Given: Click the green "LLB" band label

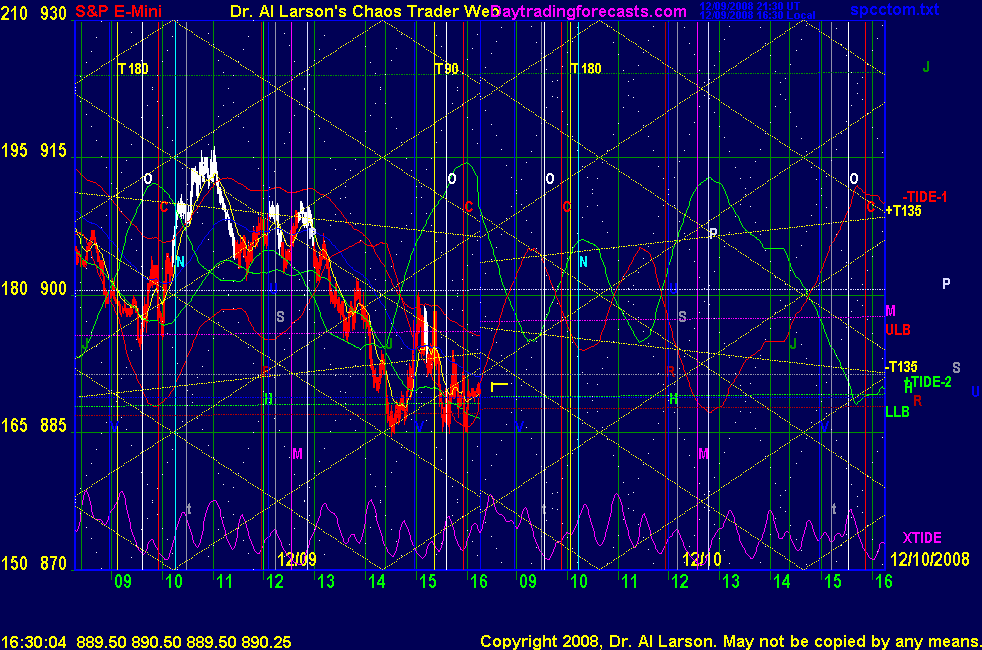Looking at the screenshot, I should [897, 411].
